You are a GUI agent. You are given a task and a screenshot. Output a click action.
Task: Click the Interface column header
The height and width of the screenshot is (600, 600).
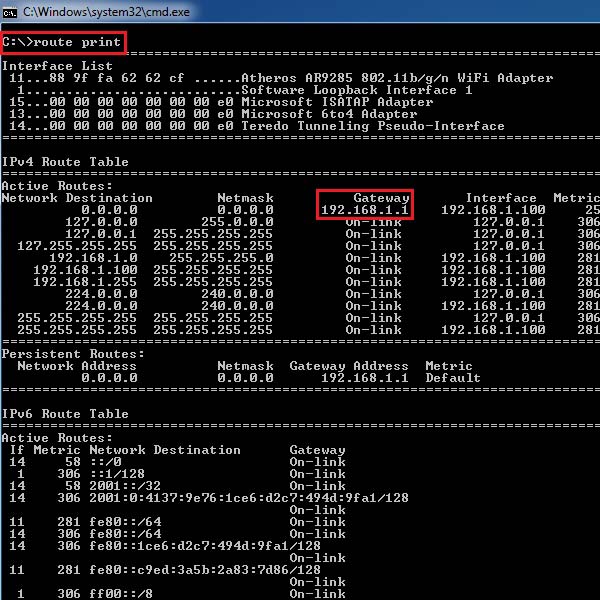point(501,198)
